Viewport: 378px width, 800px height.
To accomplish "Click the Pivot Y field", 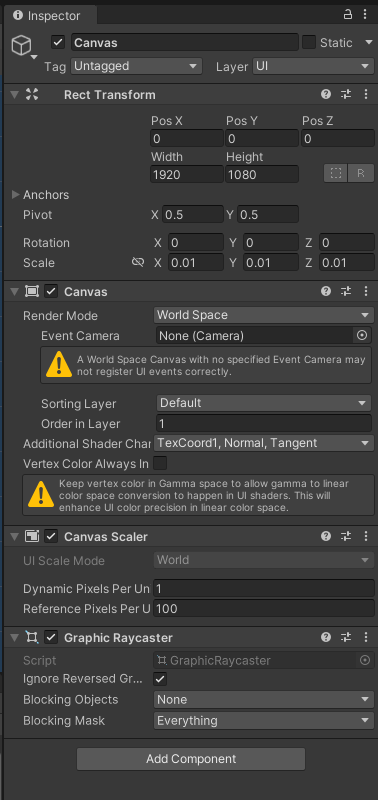I will point(268,214).
